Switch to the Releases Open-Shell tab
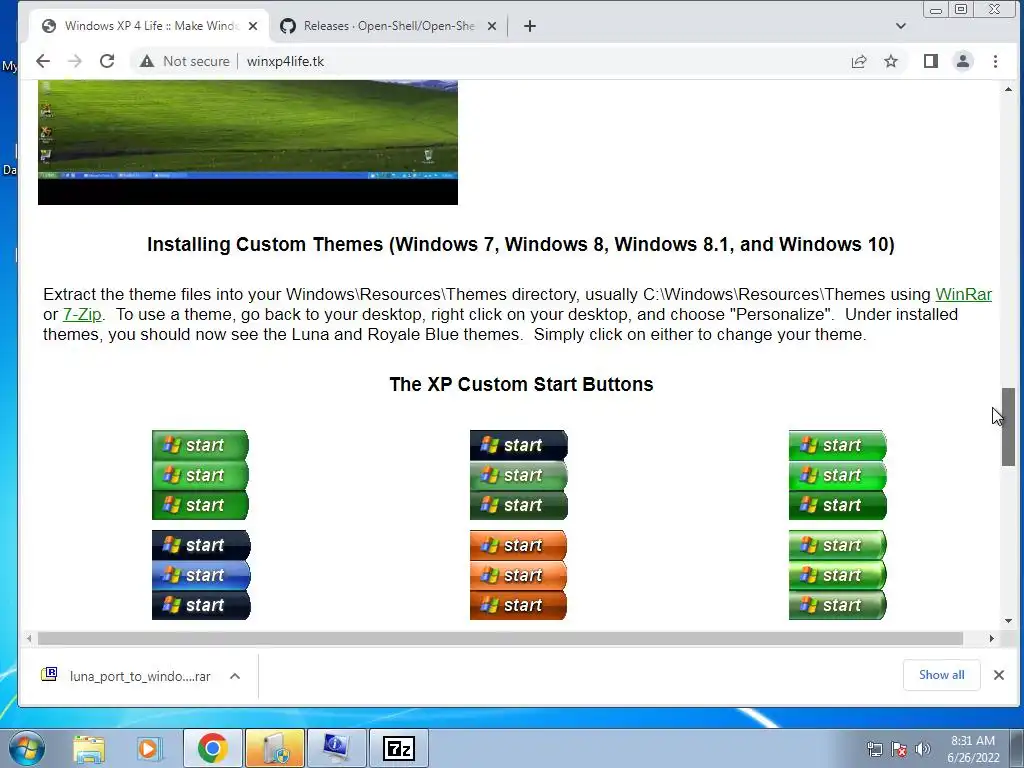1024x768 pixels. (x=388, y=26)
